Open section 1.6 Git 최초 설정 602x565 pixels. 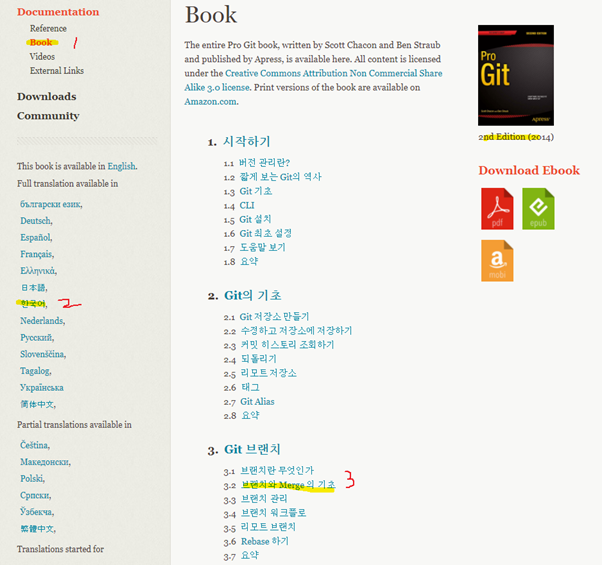click(266, 233)
